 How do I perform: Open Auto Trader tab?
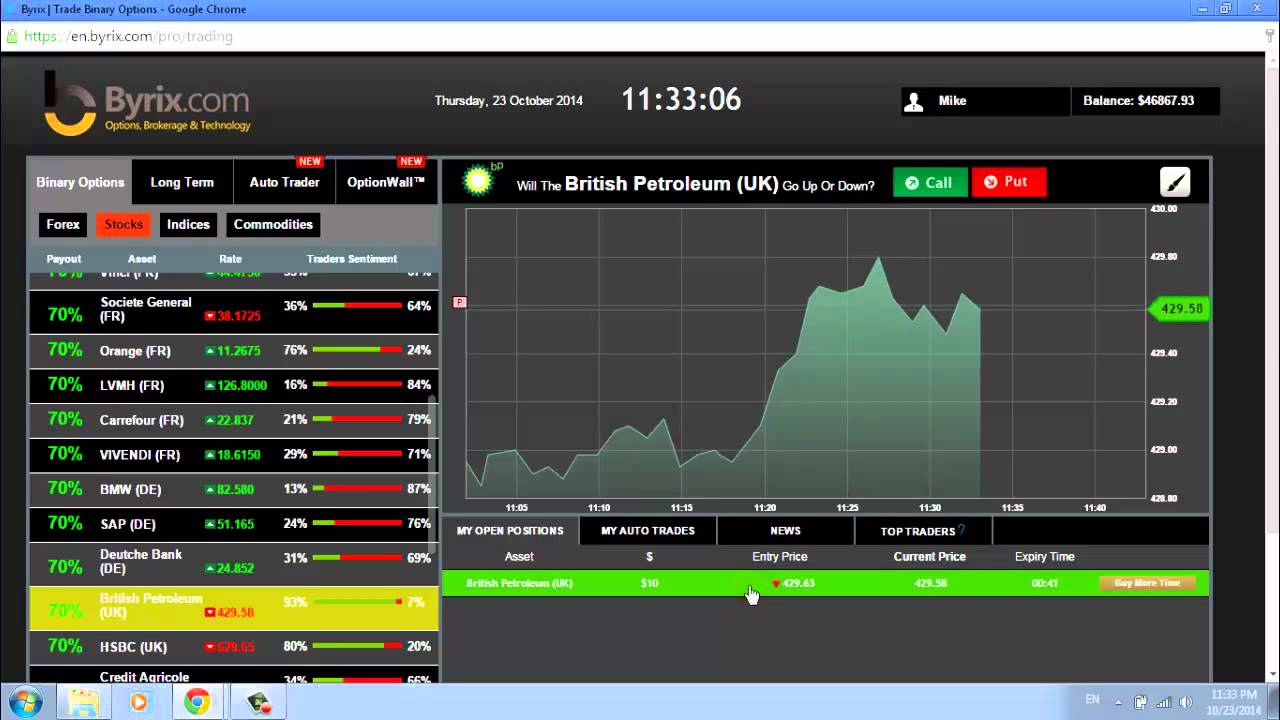coord(284,182)
